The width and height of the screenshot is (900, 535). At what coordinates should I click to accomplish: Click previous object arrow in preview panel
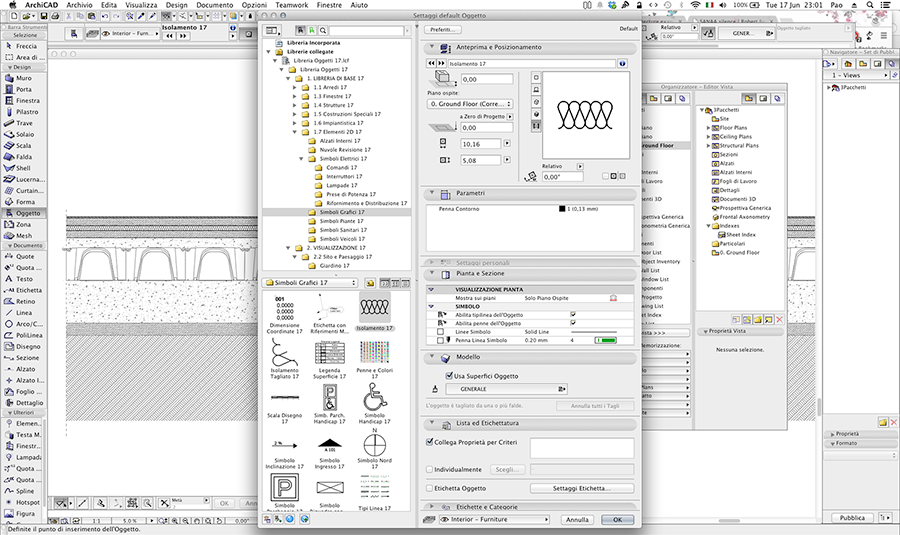[431, 64]
